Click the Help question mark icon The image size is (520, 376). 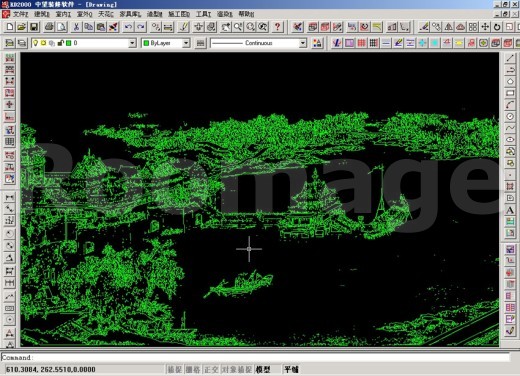click(x=277, y=27)
